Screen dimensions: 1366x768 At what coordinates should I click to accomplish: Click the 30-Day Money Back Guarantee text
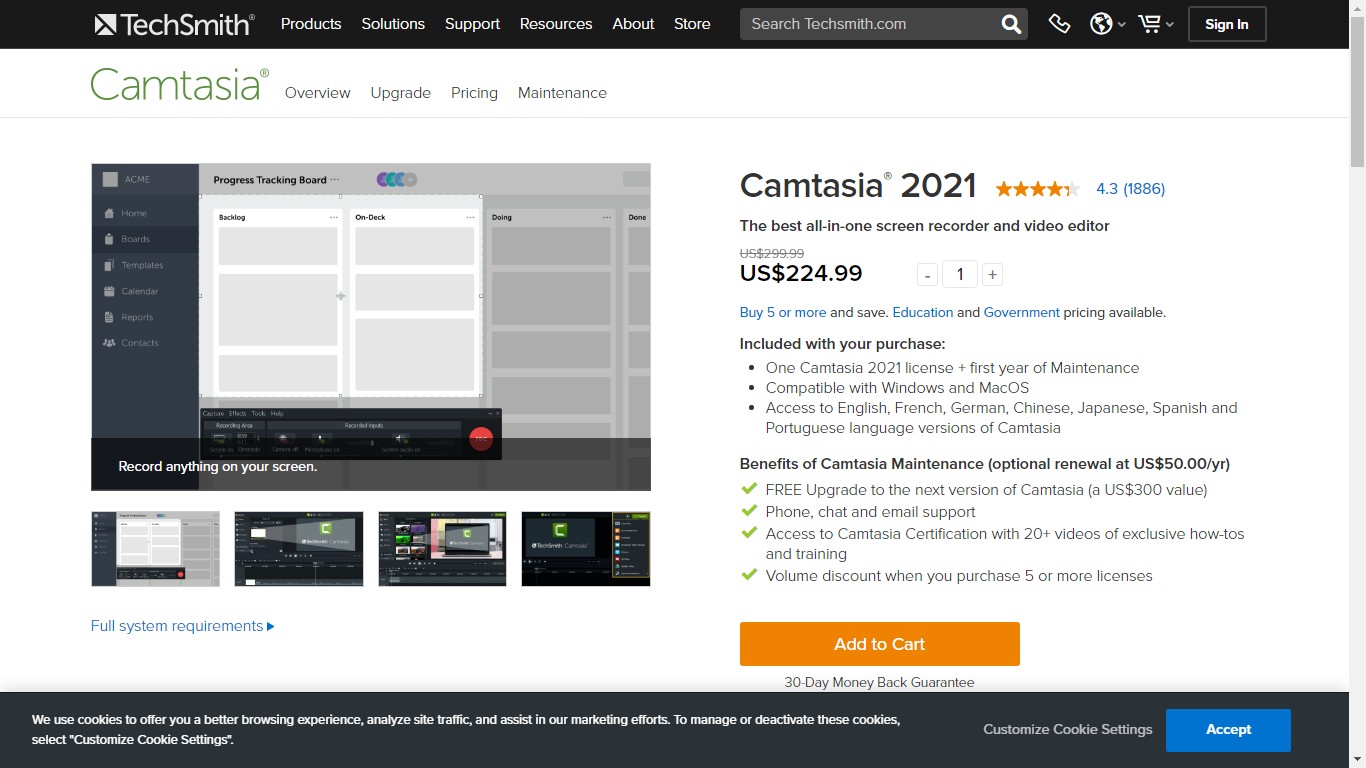pyautogui.click(x=879, y=682)
